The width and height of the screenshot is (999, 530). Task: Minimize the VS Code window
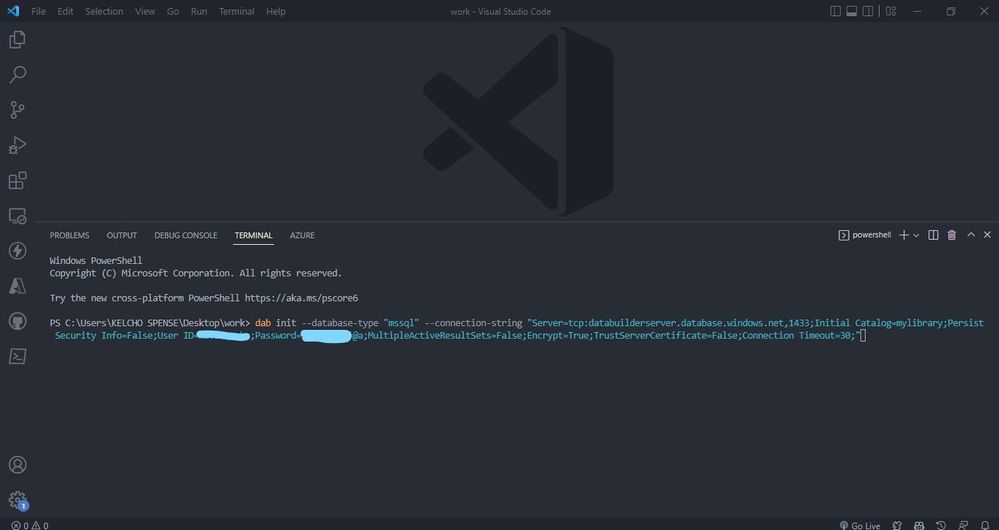pos(917,11)
